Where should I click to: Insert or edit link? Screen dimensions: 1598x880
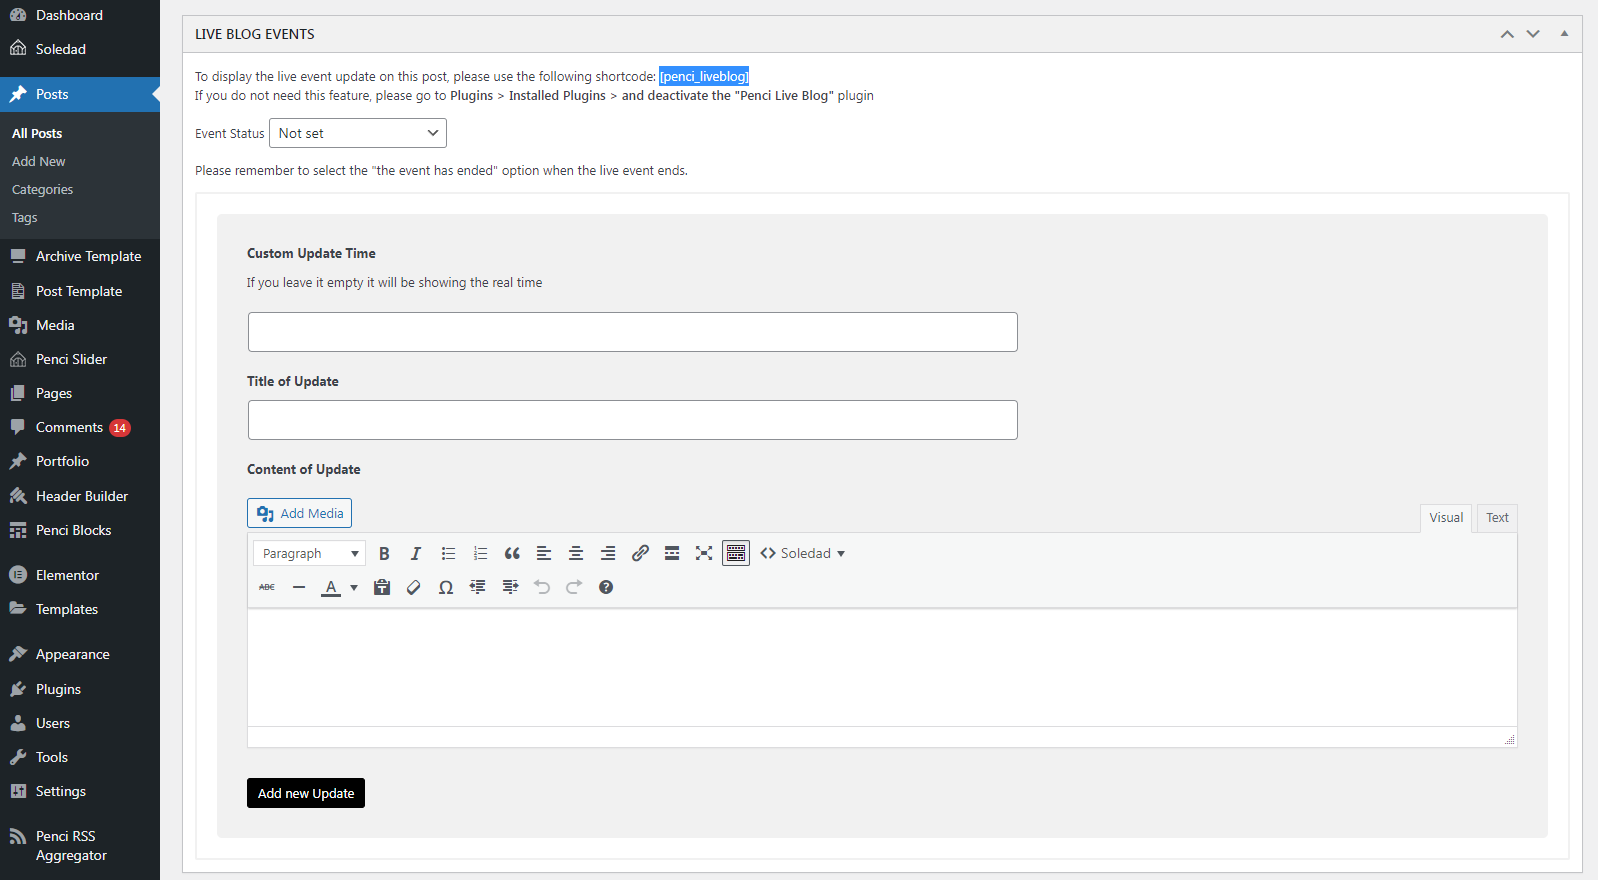click(640, 553)
